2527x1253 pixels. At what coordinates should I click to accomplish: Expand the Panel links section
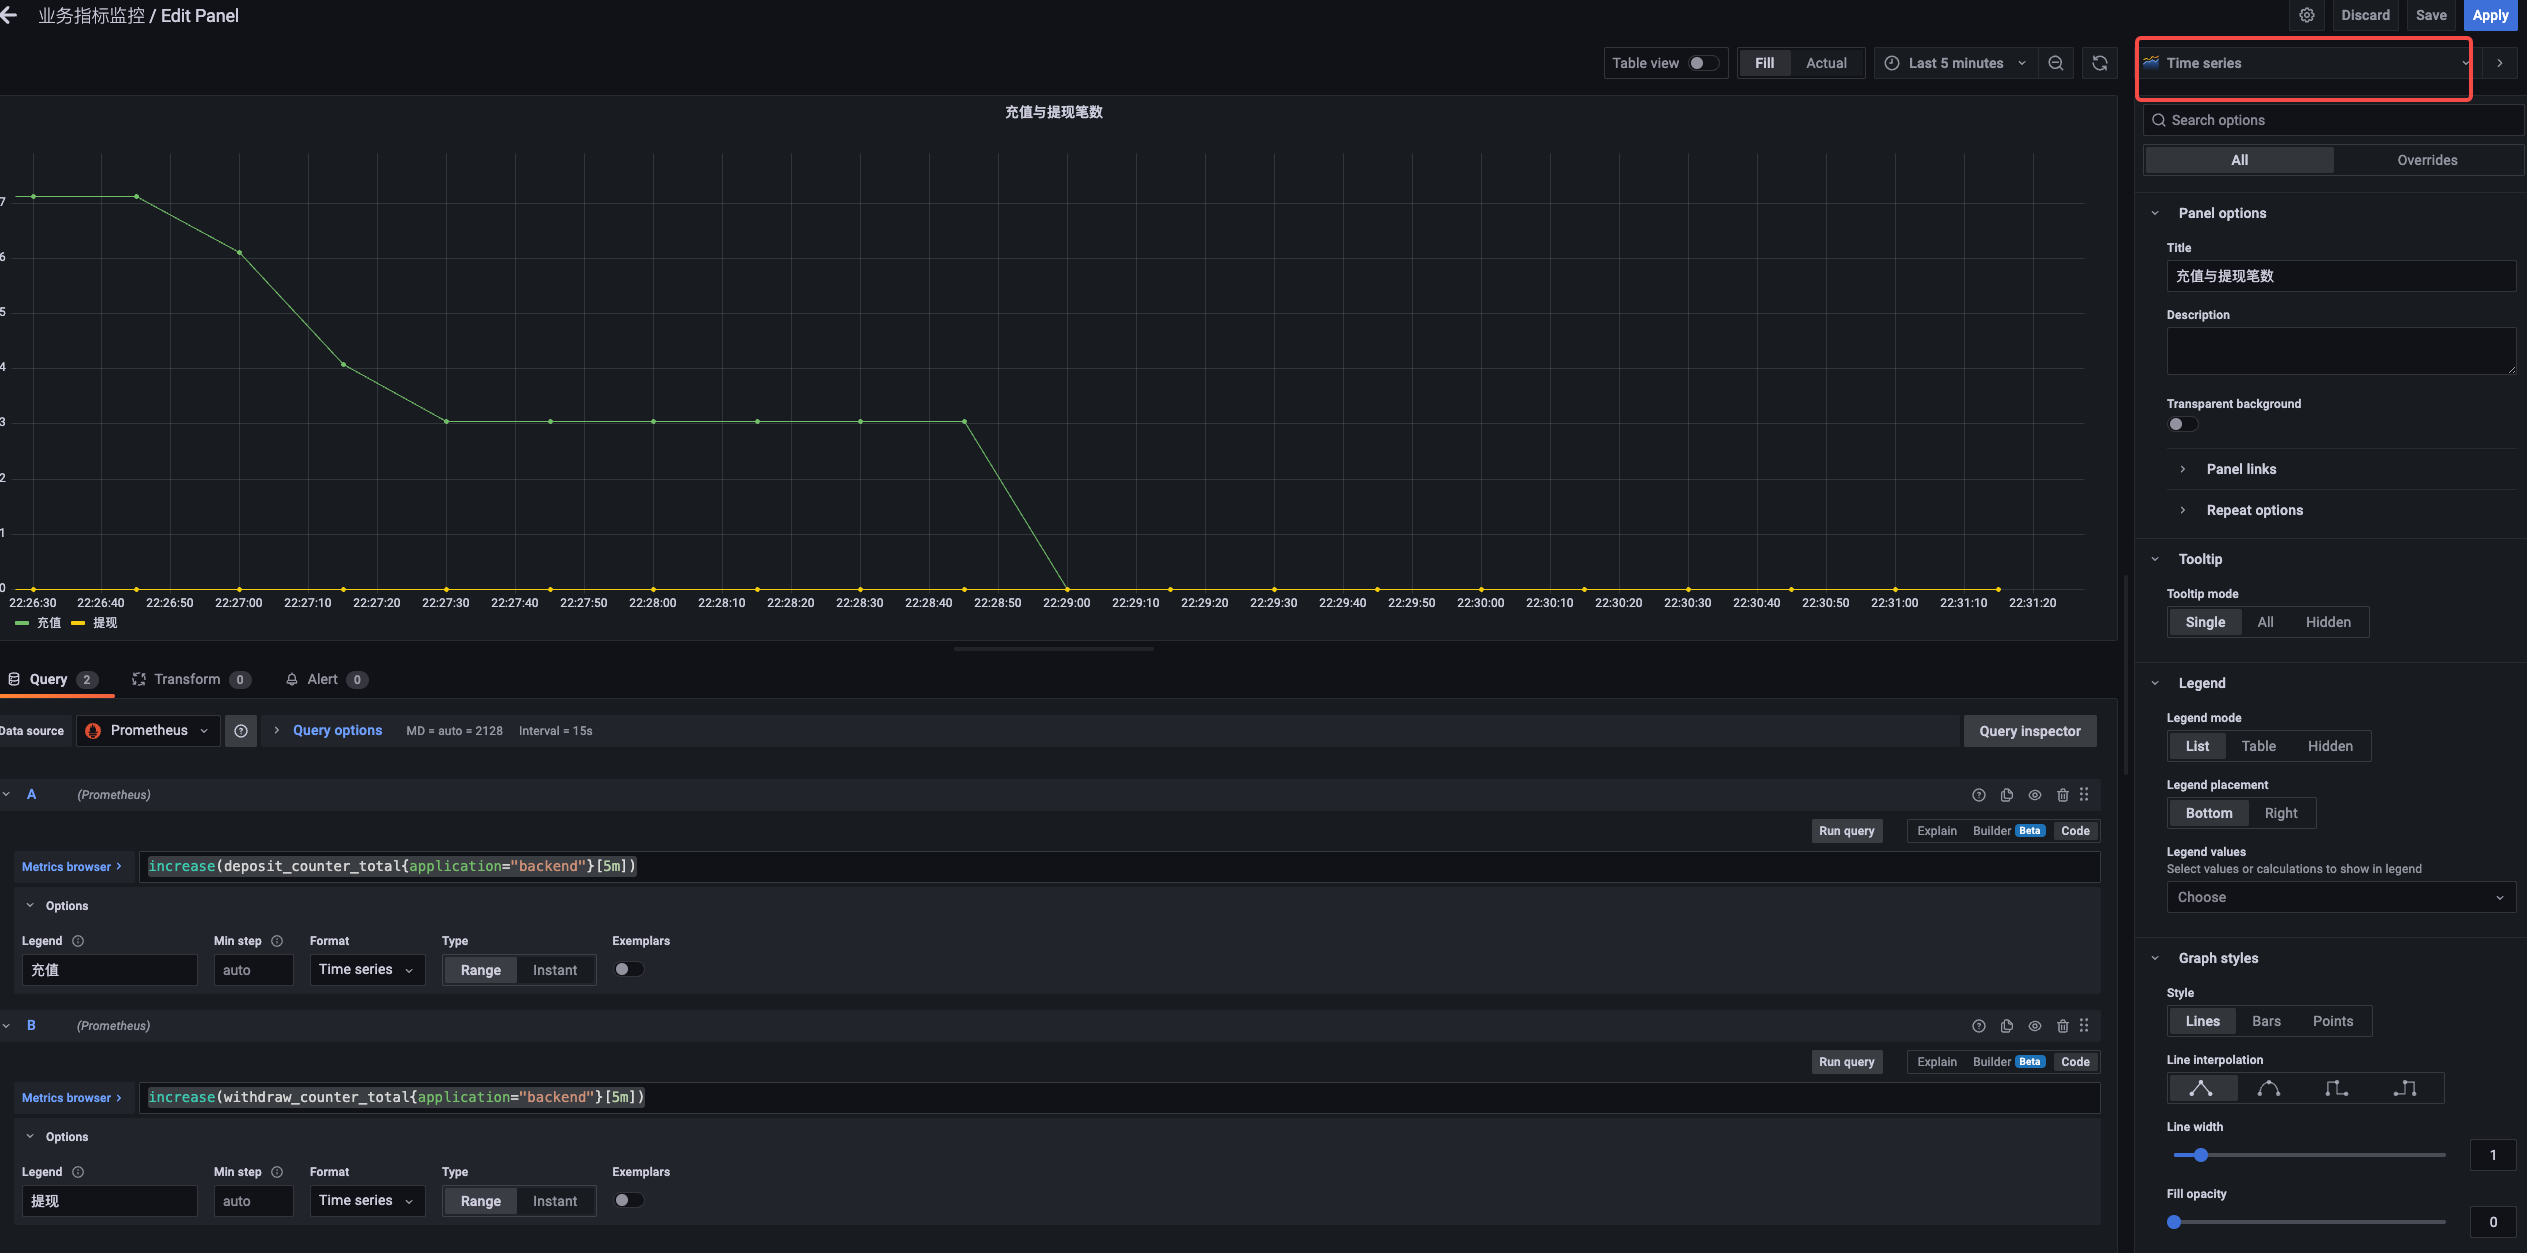[2240, 469]
